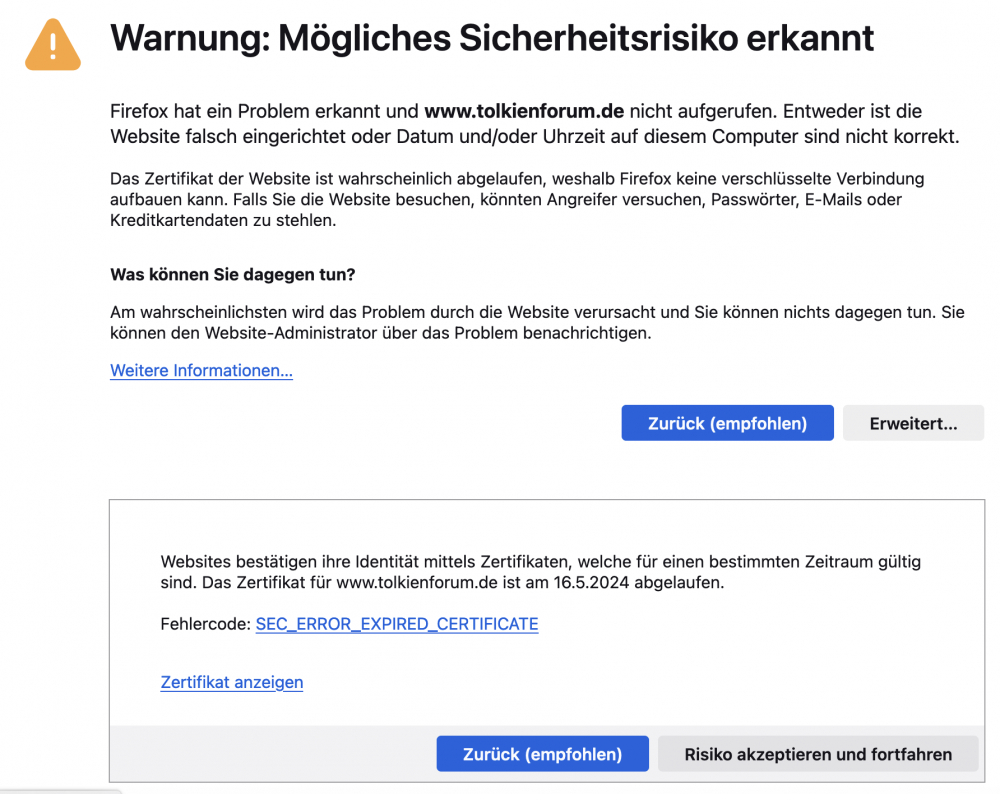The height and width of the screenshot is (794, 1000).
Task: Click the 'Fehlercode:' label
Action: pyautogui.click(x=205, y=624)
